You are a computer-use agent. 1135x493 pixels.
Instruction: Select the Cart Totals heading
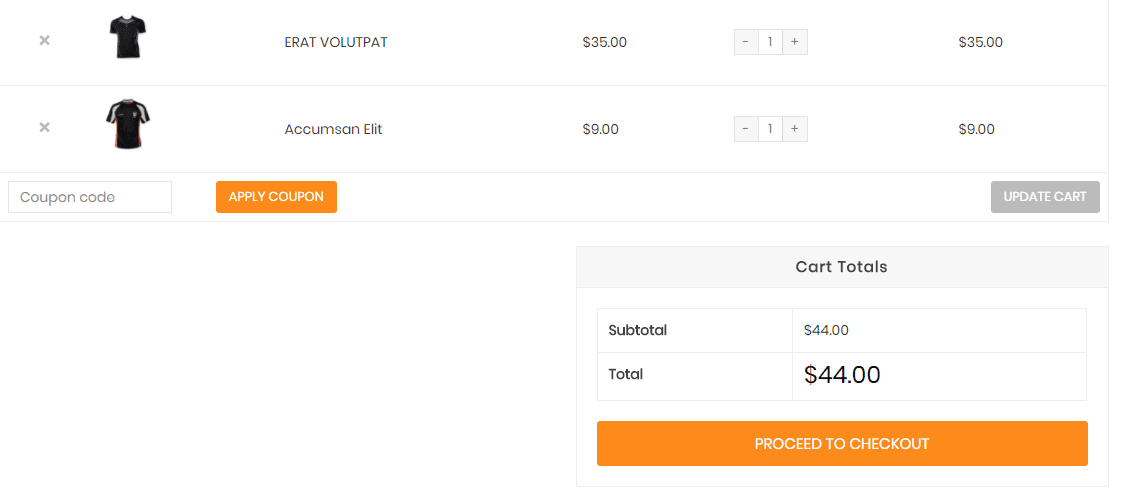[x=841, y=266]
